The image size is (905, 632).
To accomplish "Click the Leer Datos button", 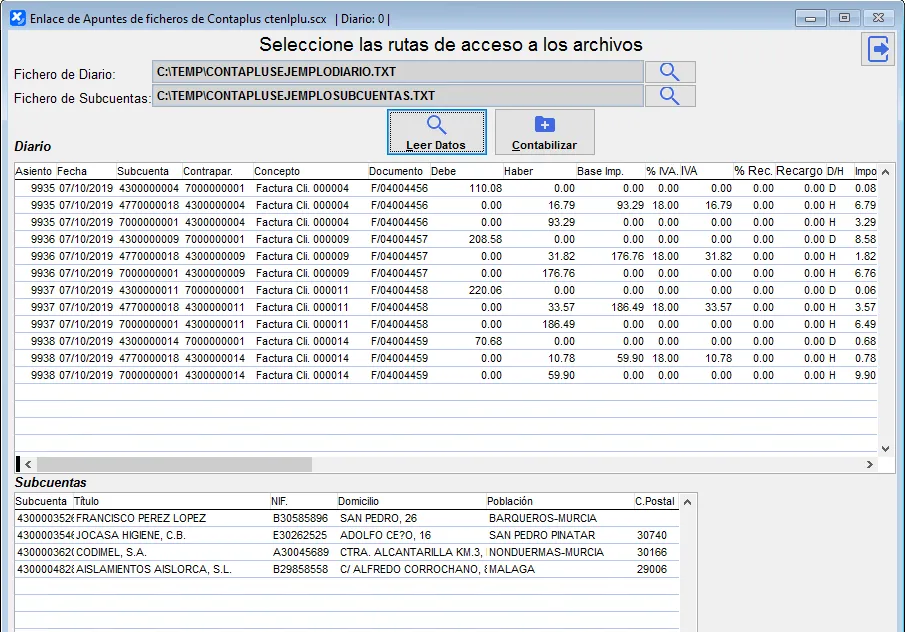I will click(x=436, y=133).
